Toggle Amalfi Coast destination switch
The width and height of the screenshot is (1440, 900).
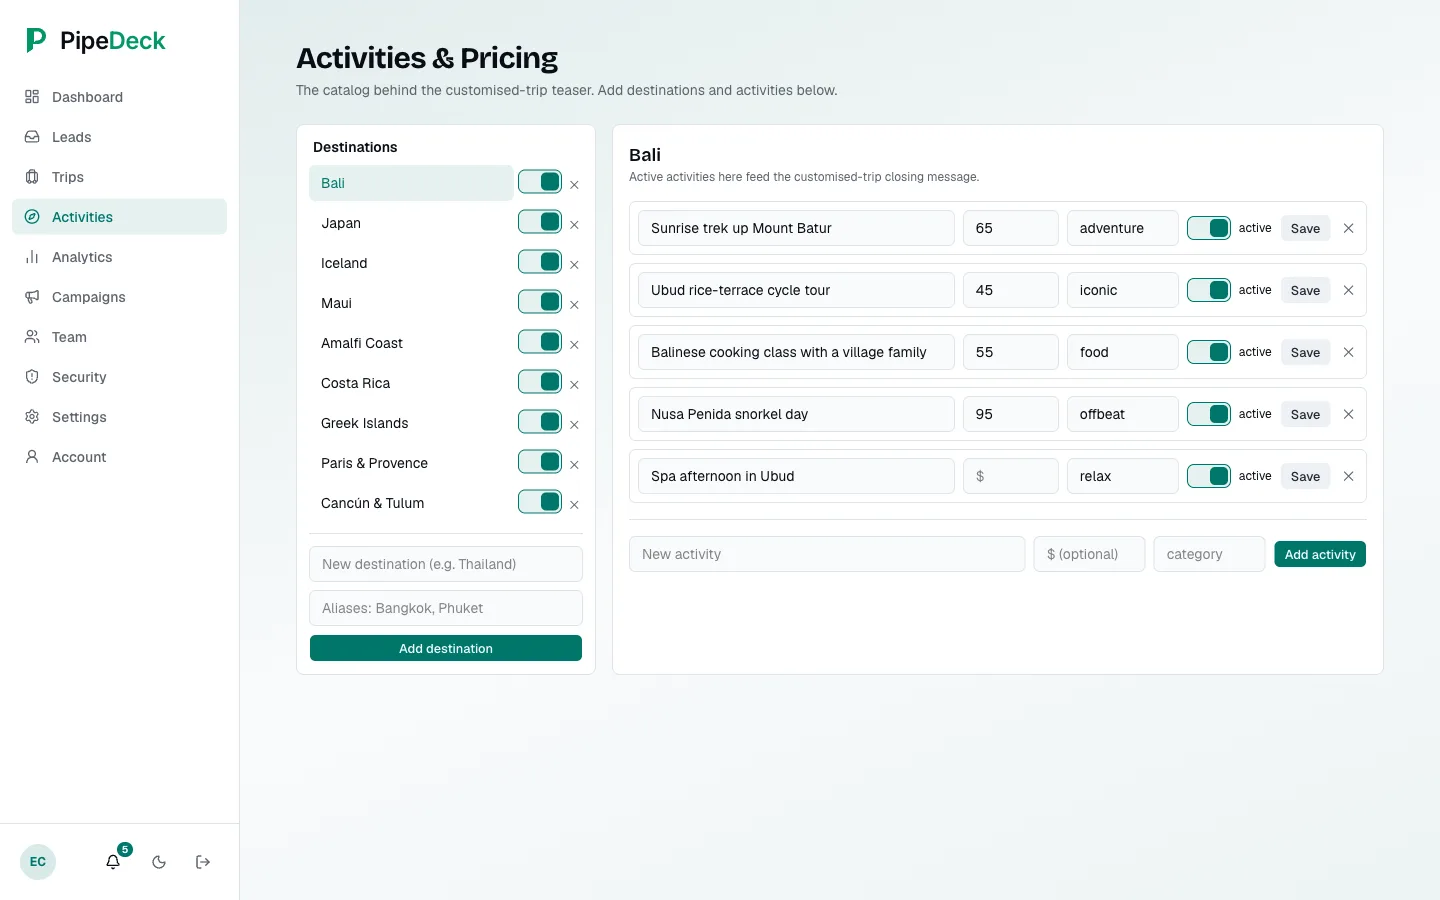[540, 342]
